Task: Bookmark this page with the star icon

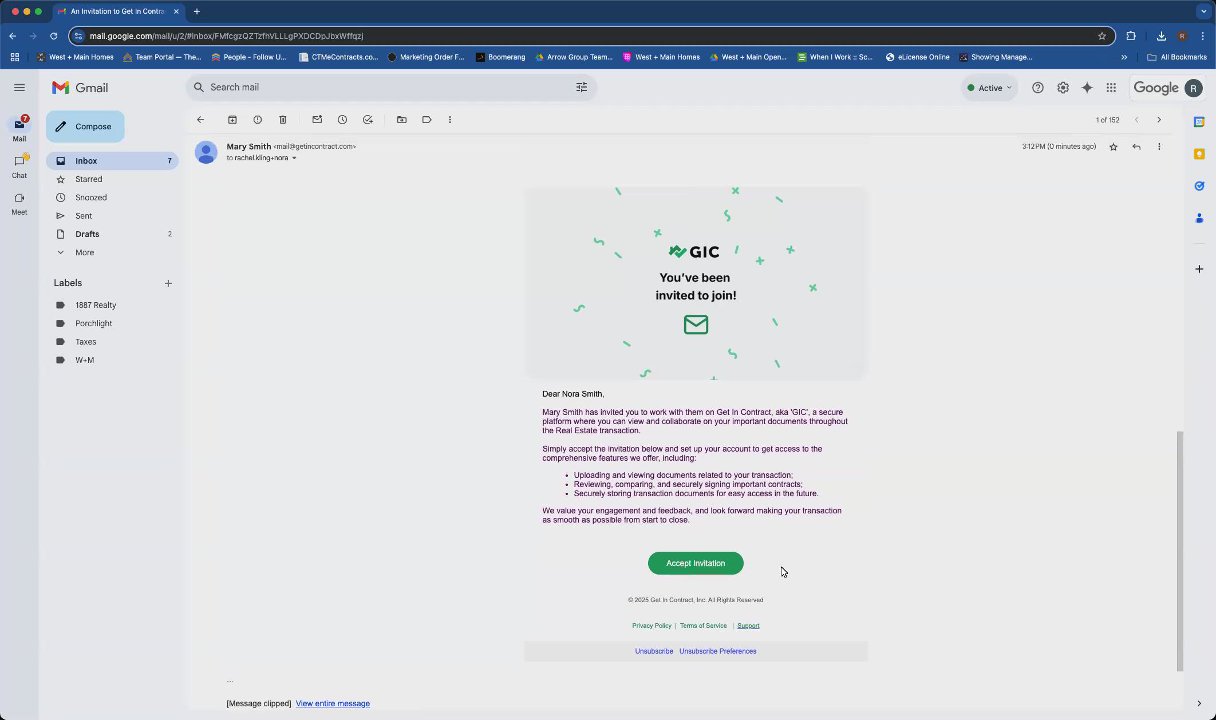Action: coord(1102,36)
